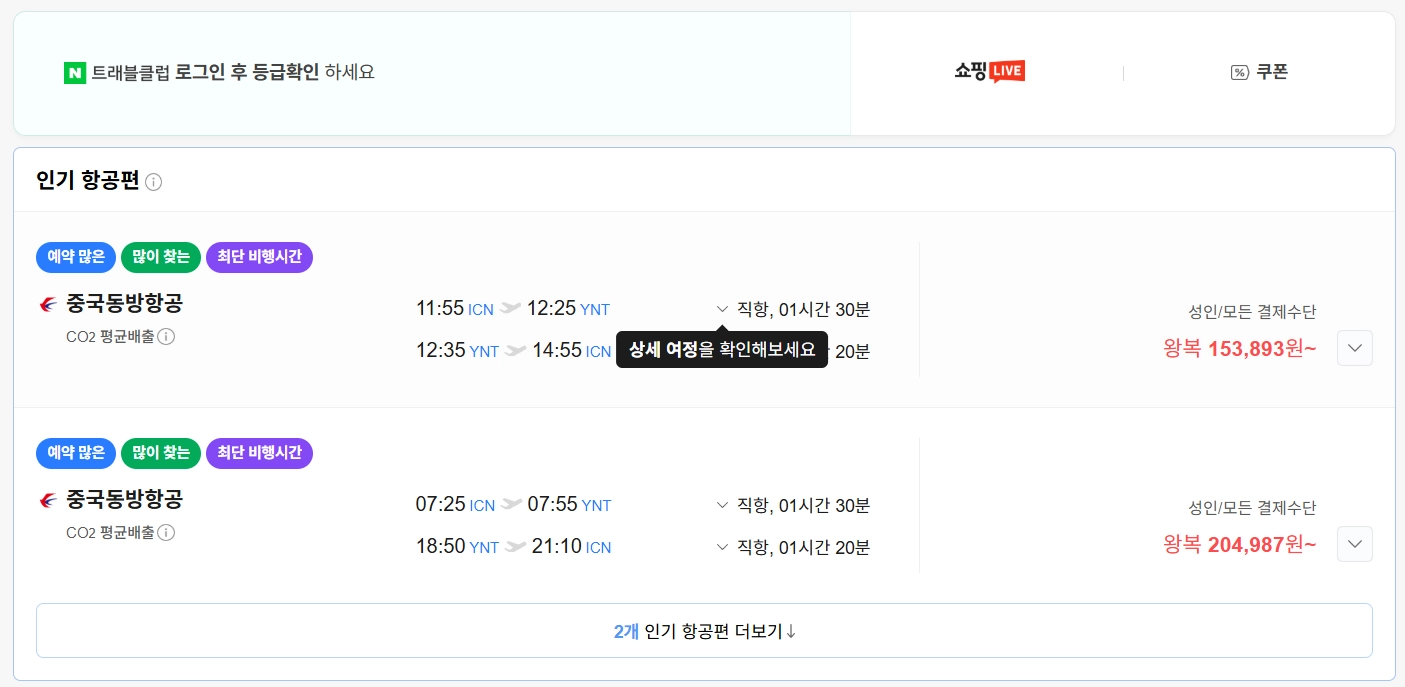The height and width of the screenshot is (687, 1405).
Task: Select the 최단 비행시간 badge on second flight
Action: pos(259,453)
